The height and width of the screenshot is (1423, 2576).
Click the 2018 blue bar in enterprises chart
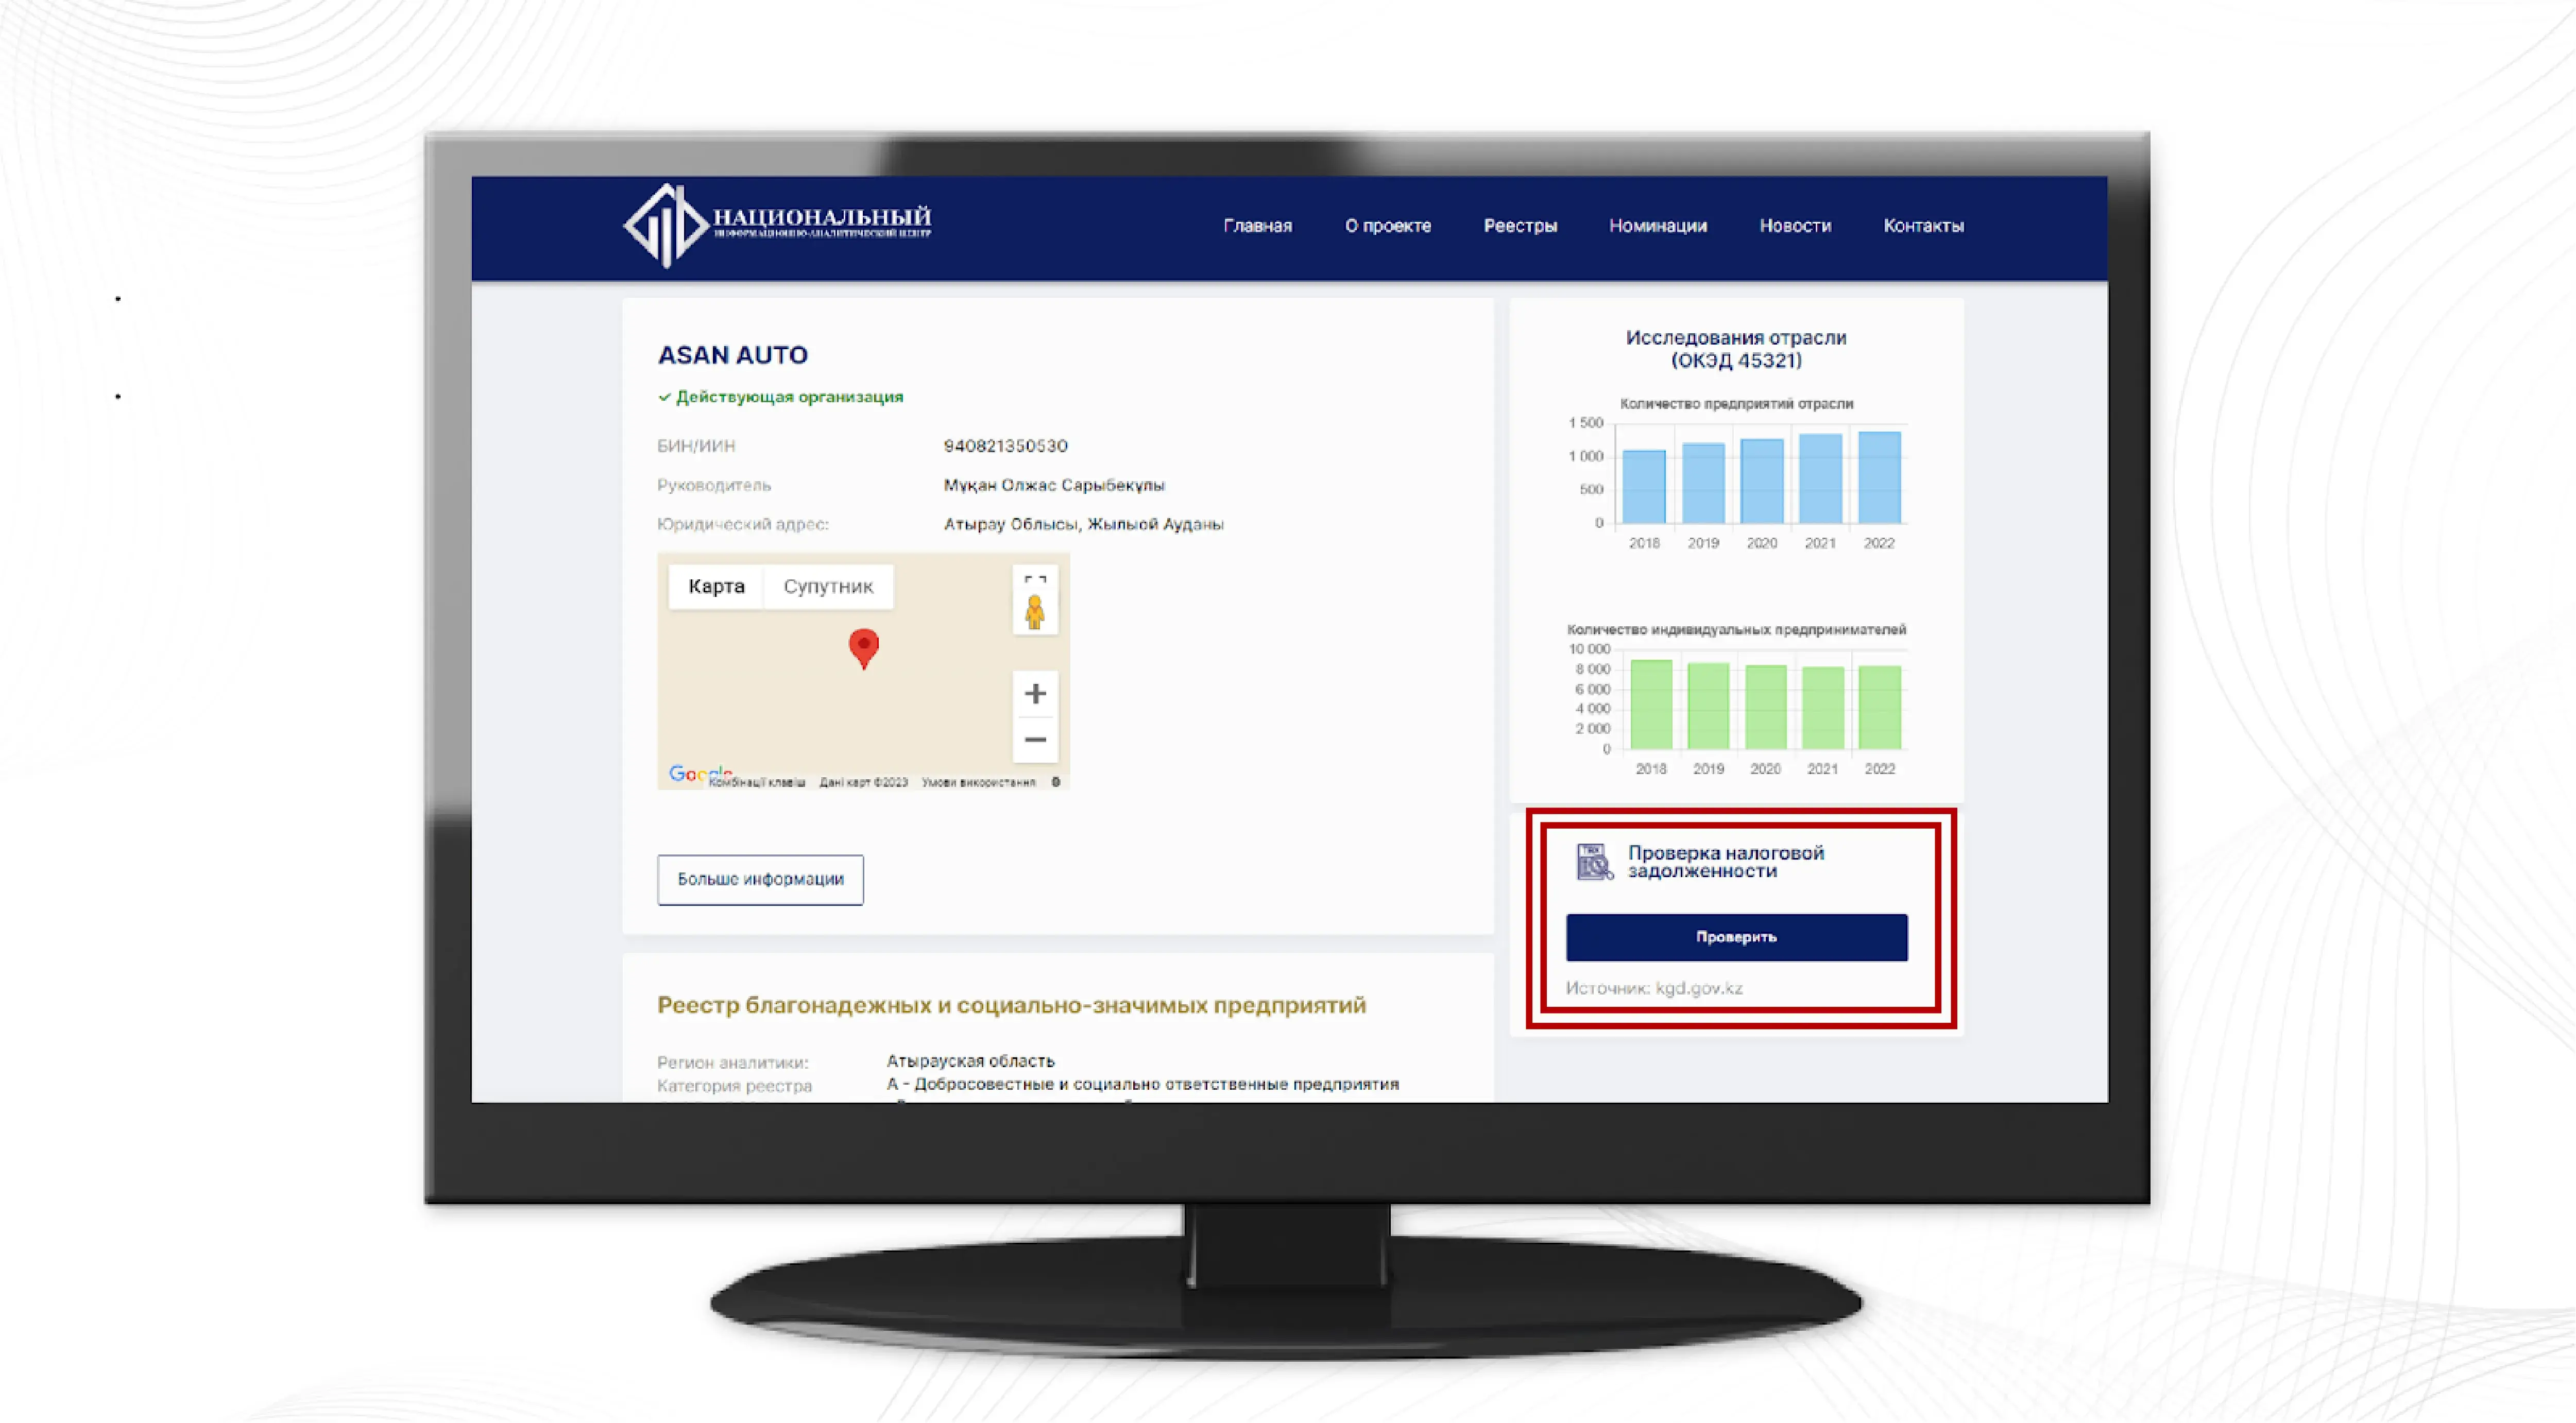(x=1644, y=486)
